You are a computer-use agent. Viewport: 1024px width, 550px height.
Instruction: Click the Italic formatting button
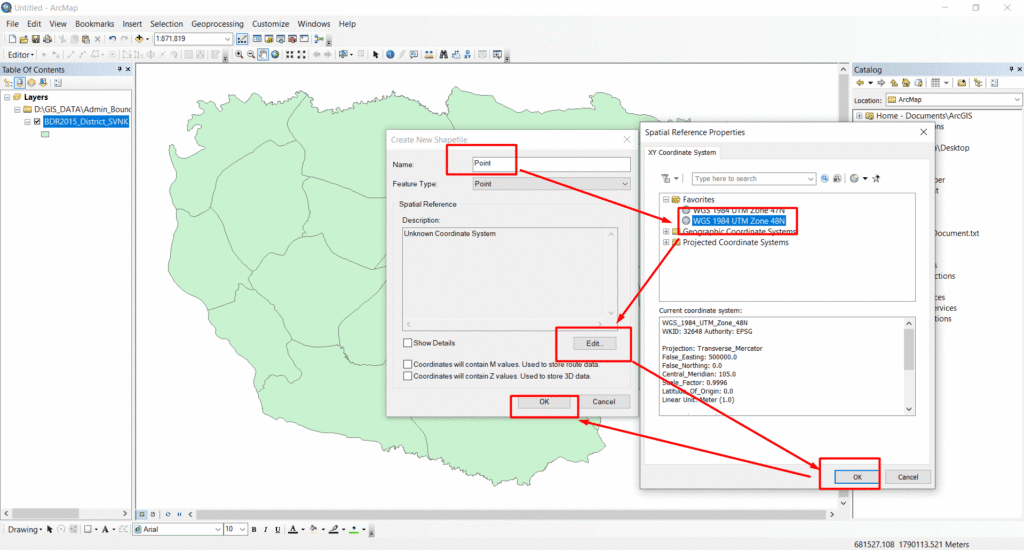(x=266, y=530)
